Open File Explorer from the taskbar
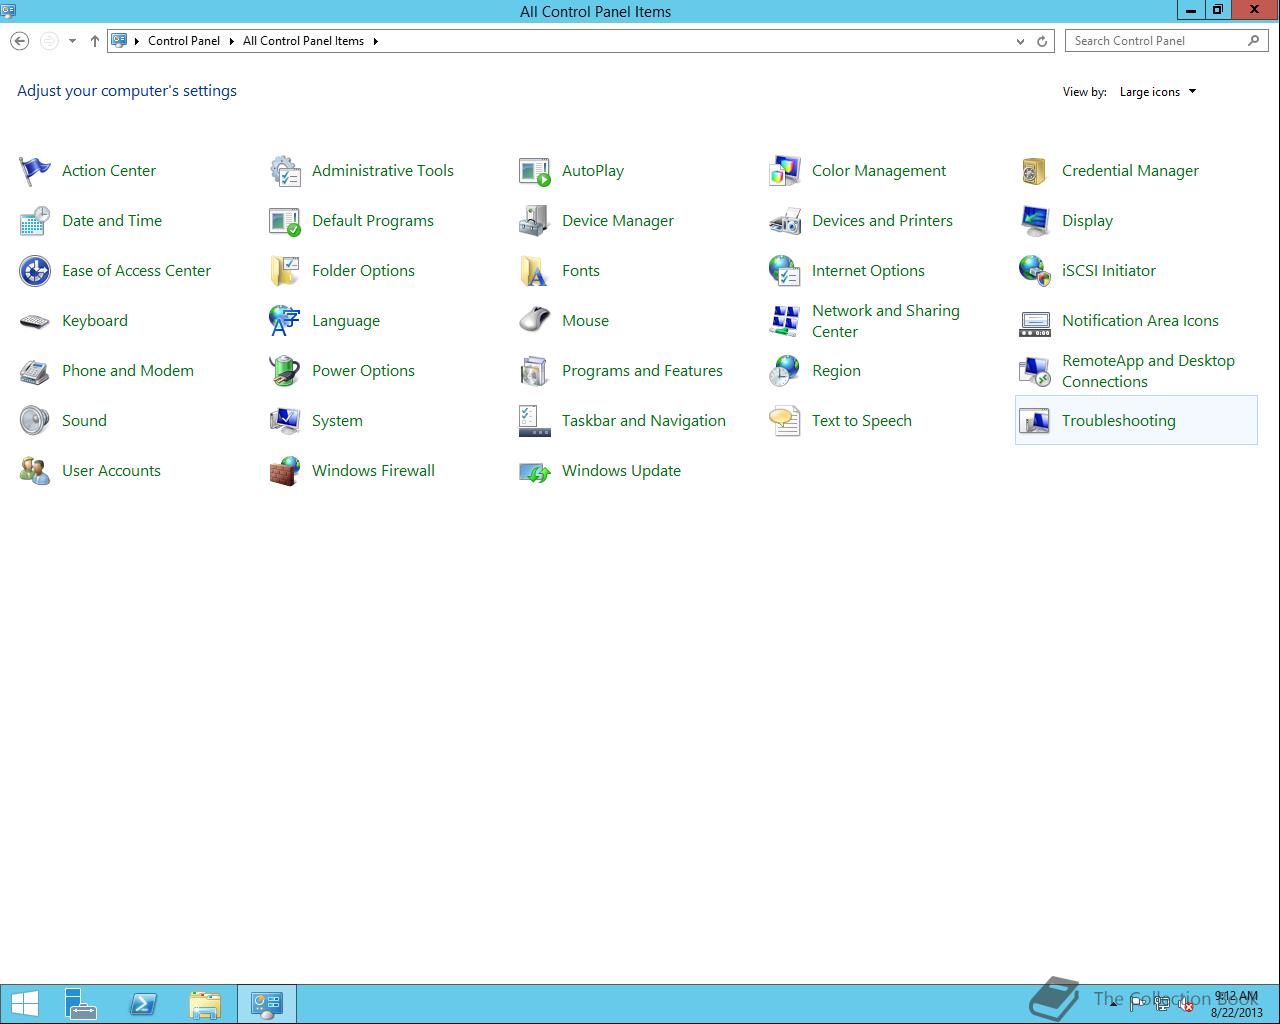Screen dimensions: 1280x1024 [x=205, y=1004]
